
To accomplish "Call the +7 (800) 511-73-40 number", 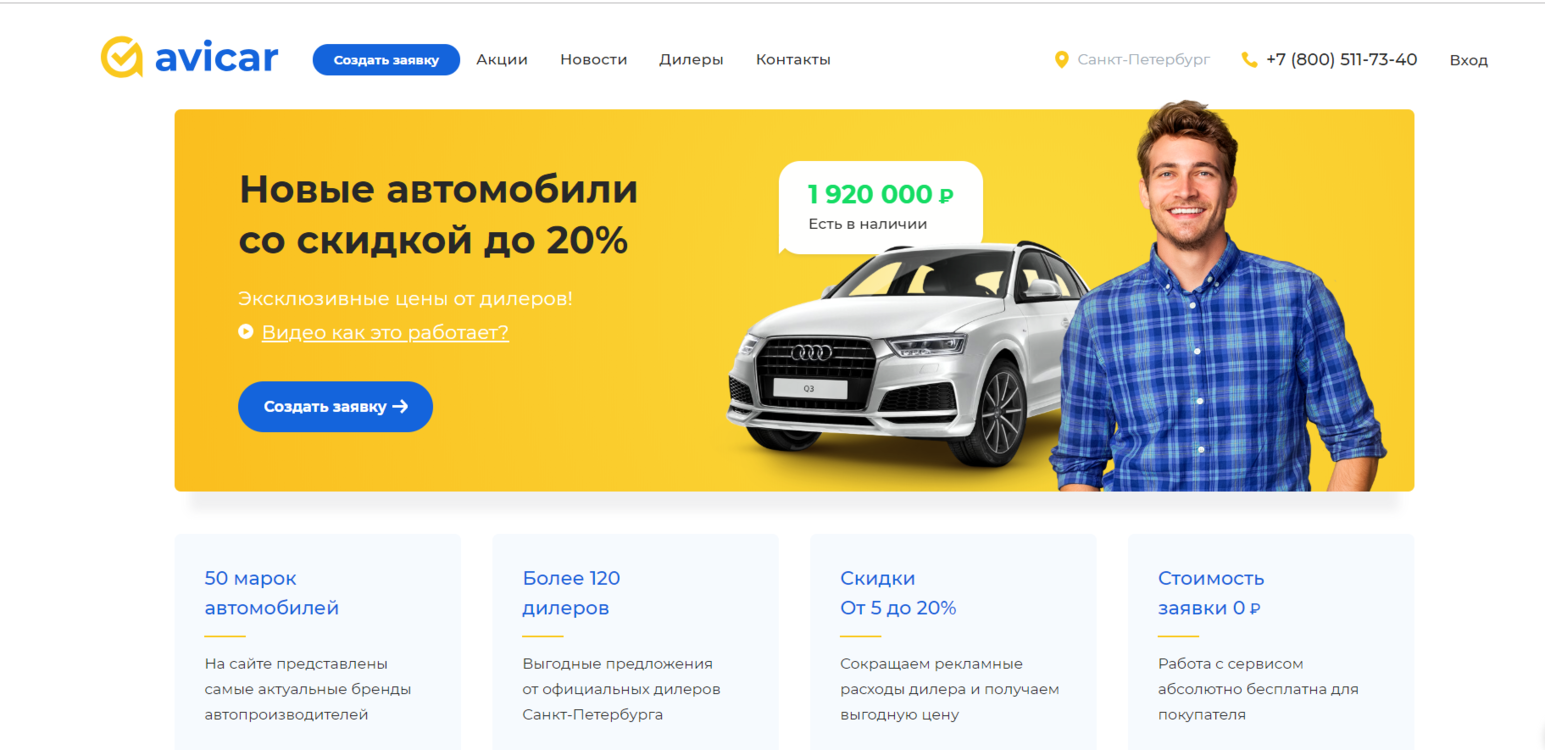I will [x=1341, y=60].
